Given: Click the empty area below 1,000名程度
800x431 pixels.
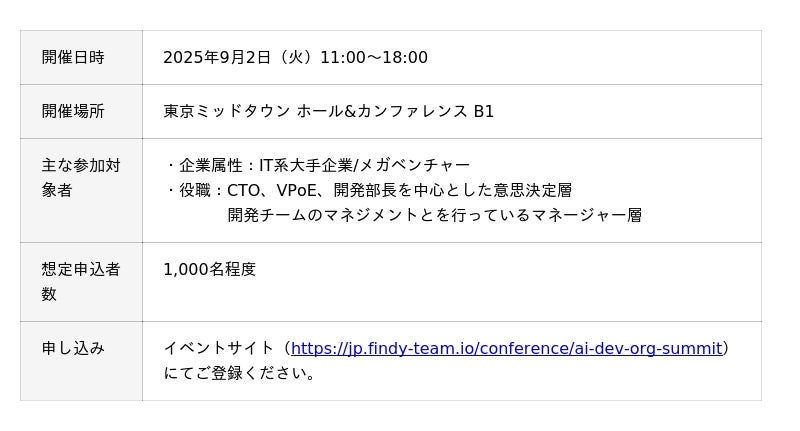Looking at the screenshot, I should tap(452, 301).
